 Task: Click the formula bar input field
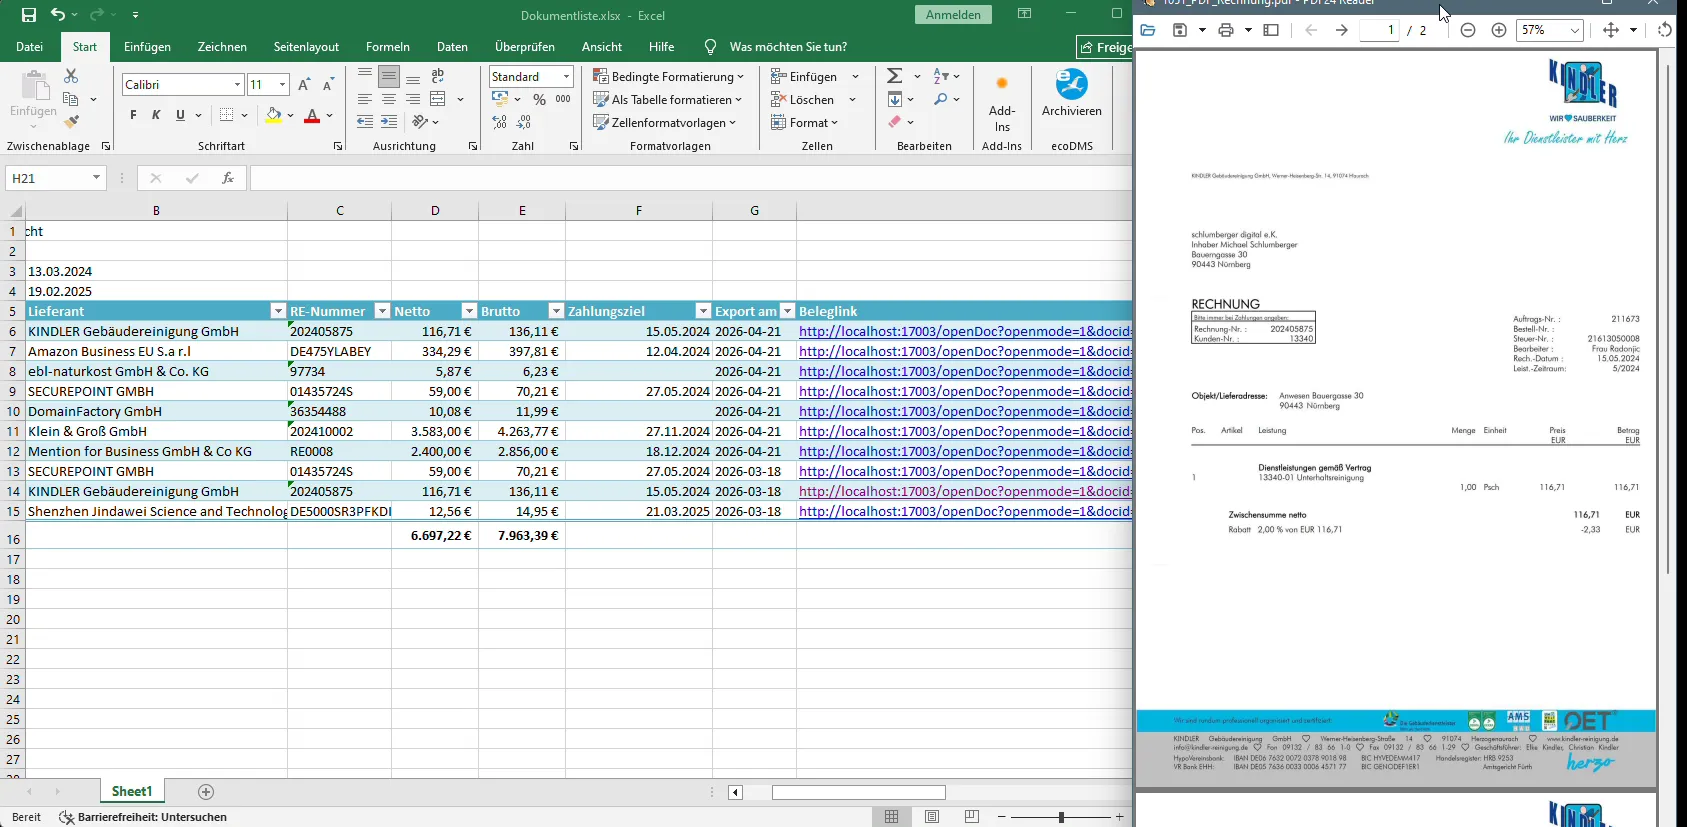(x=690, y=178)
